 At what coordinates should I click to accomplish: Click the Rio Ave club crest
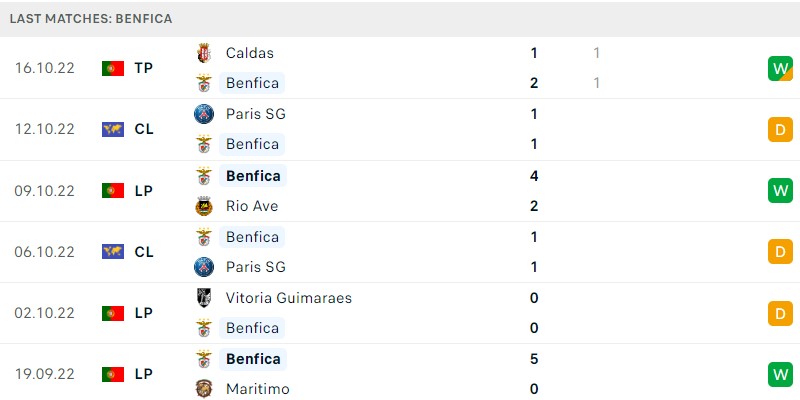[x=204, y=206]
